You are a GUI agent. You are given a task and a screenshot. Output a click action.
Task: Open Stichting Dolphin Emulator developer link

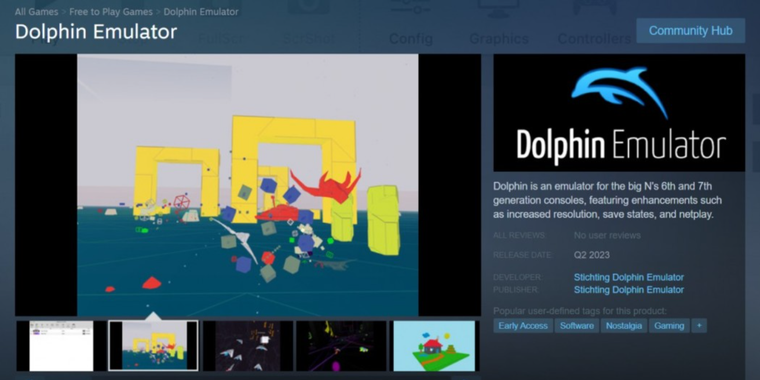point(629,277)
